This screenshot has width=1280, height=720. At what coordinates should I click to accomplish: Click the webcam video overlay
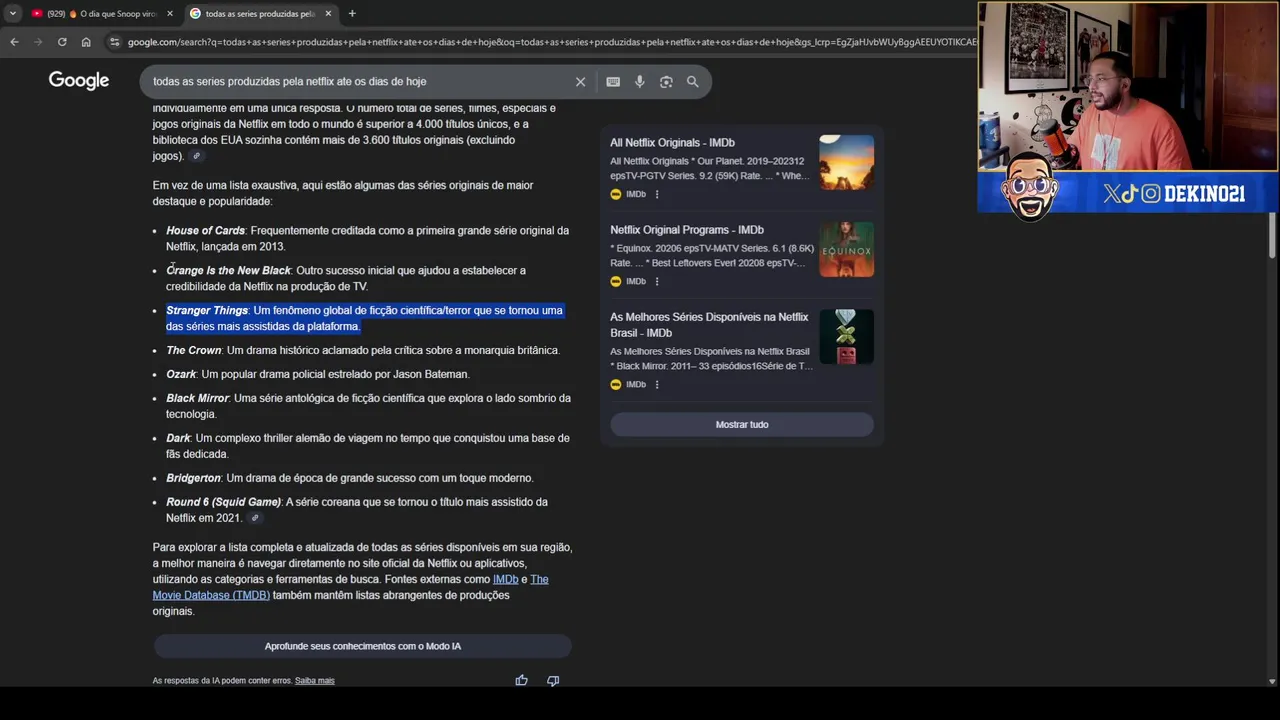tap(1128, 88)
